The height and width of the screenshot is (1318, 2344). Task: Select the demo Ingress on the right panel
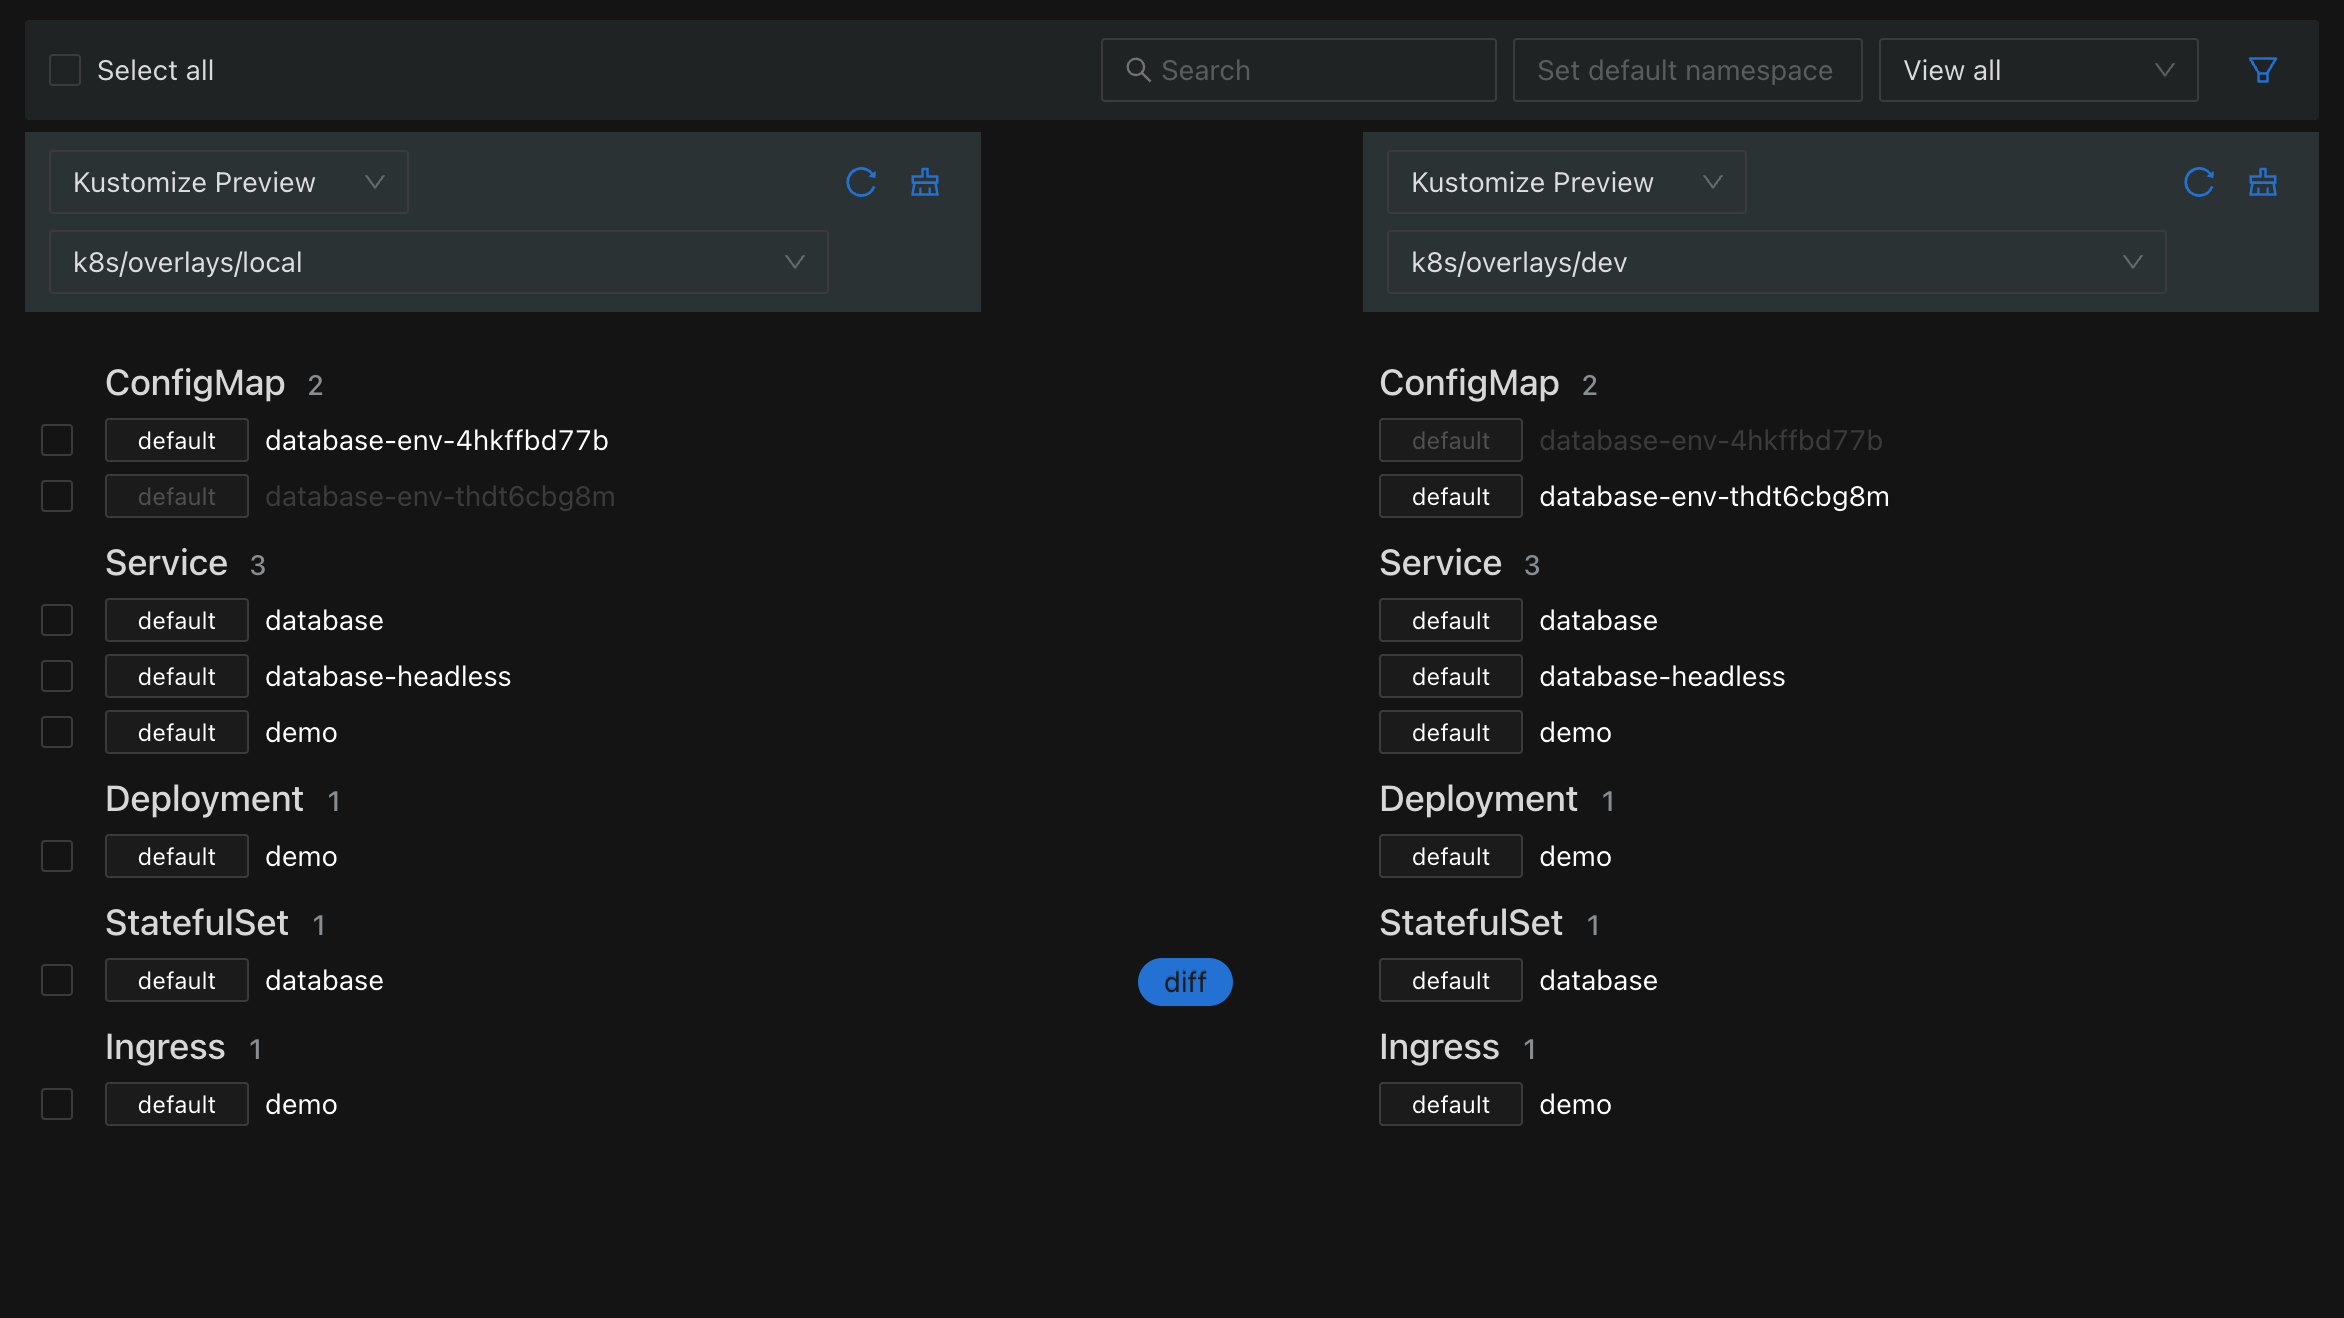(x=1575, y=1104)
